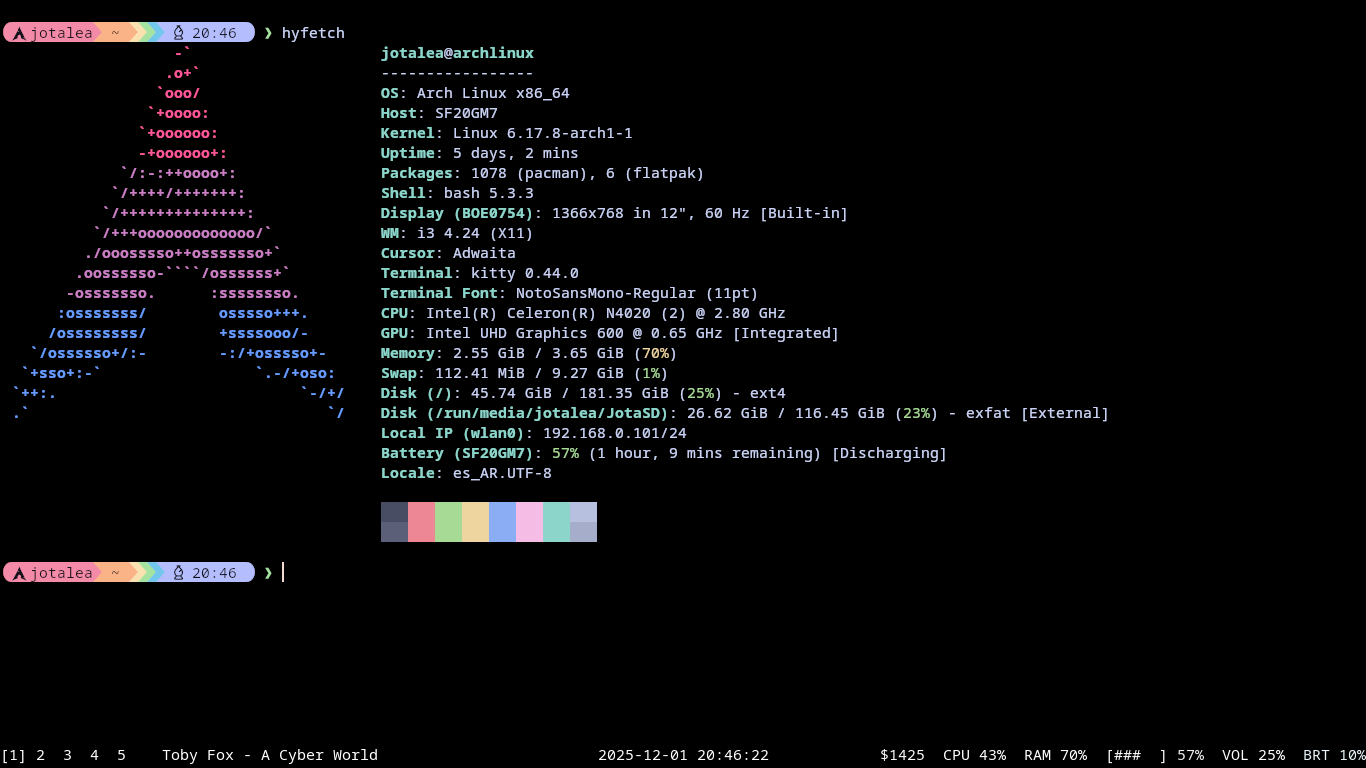This screenshot has width=1366, height=768.
Task: Switch to workspace 4 in the i3 bar
Action: (x=94, y=755)
